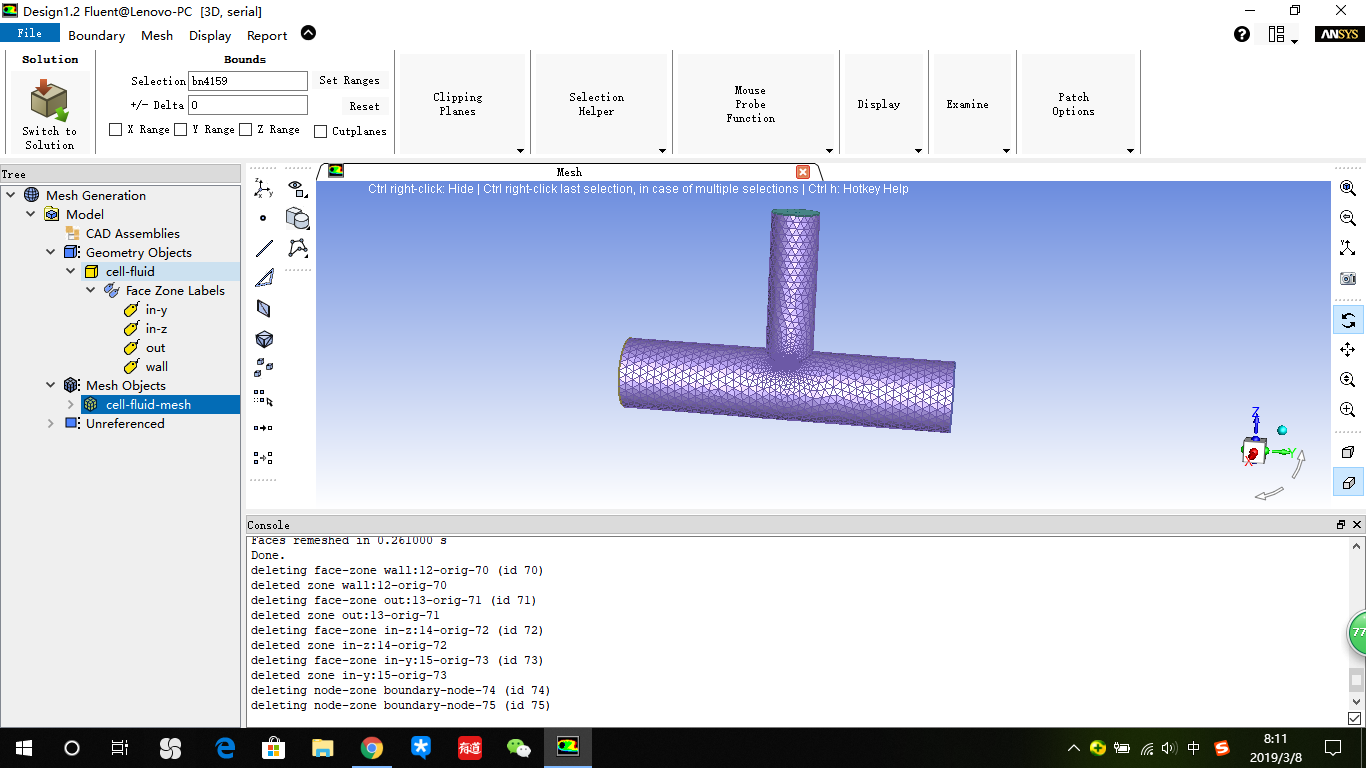This screenshot has width=1366, height=768.
Task: Collapse the Geometry Objects tree node
Action: click(x=50, y=252)
